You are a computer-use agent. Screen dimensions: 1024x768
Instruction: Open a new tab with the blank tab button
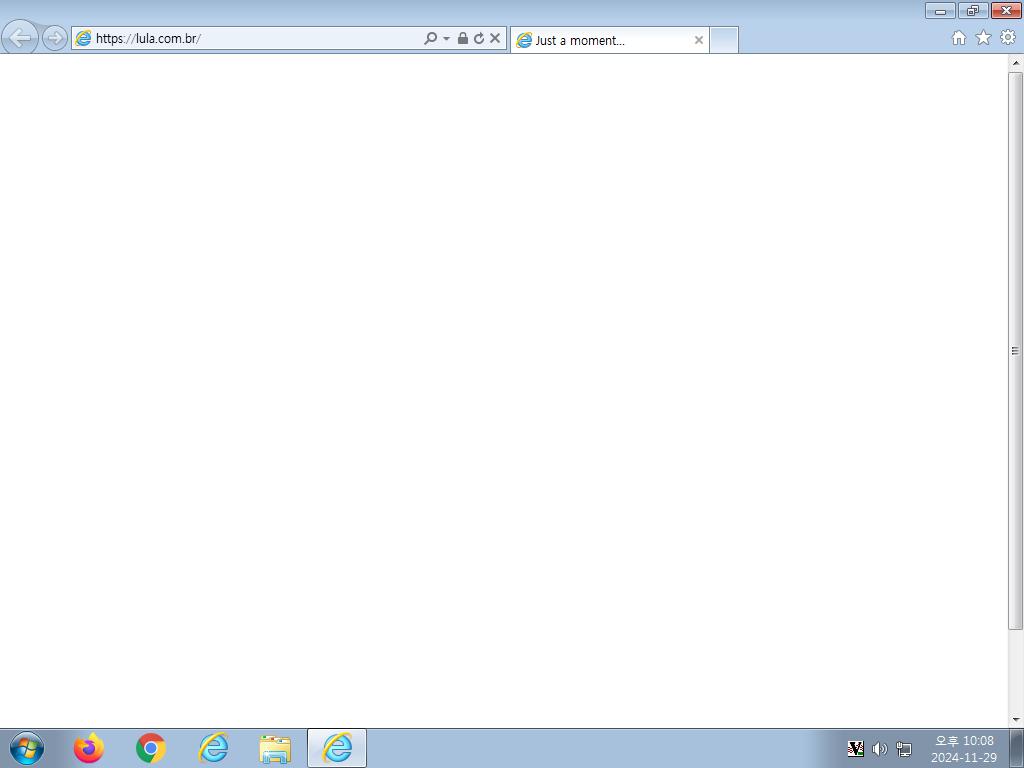[x=724, y=40]
